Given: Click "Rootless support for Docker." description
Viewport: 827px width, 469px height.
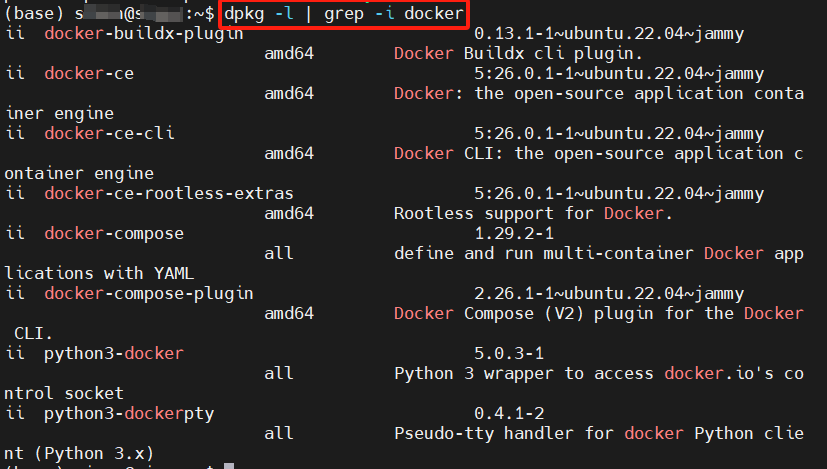Looking at the screenshot, I should [533, 213].
